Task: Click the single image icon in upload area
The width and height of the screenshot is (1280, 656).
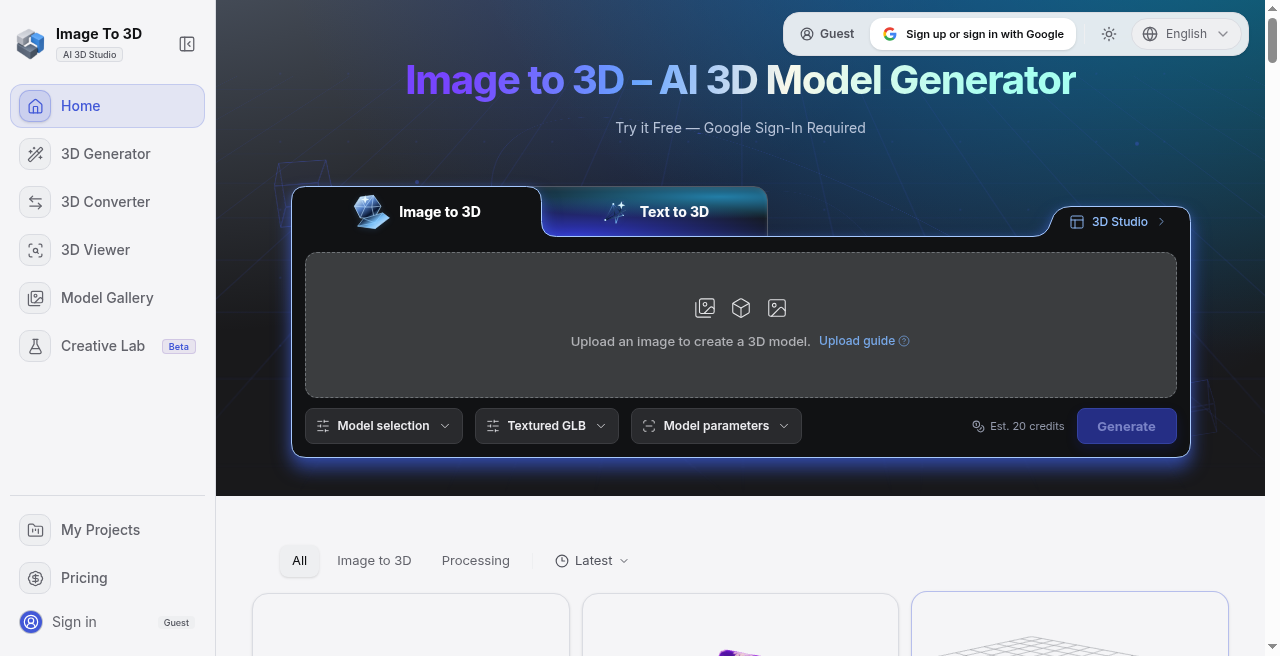Action: (777, 308)
